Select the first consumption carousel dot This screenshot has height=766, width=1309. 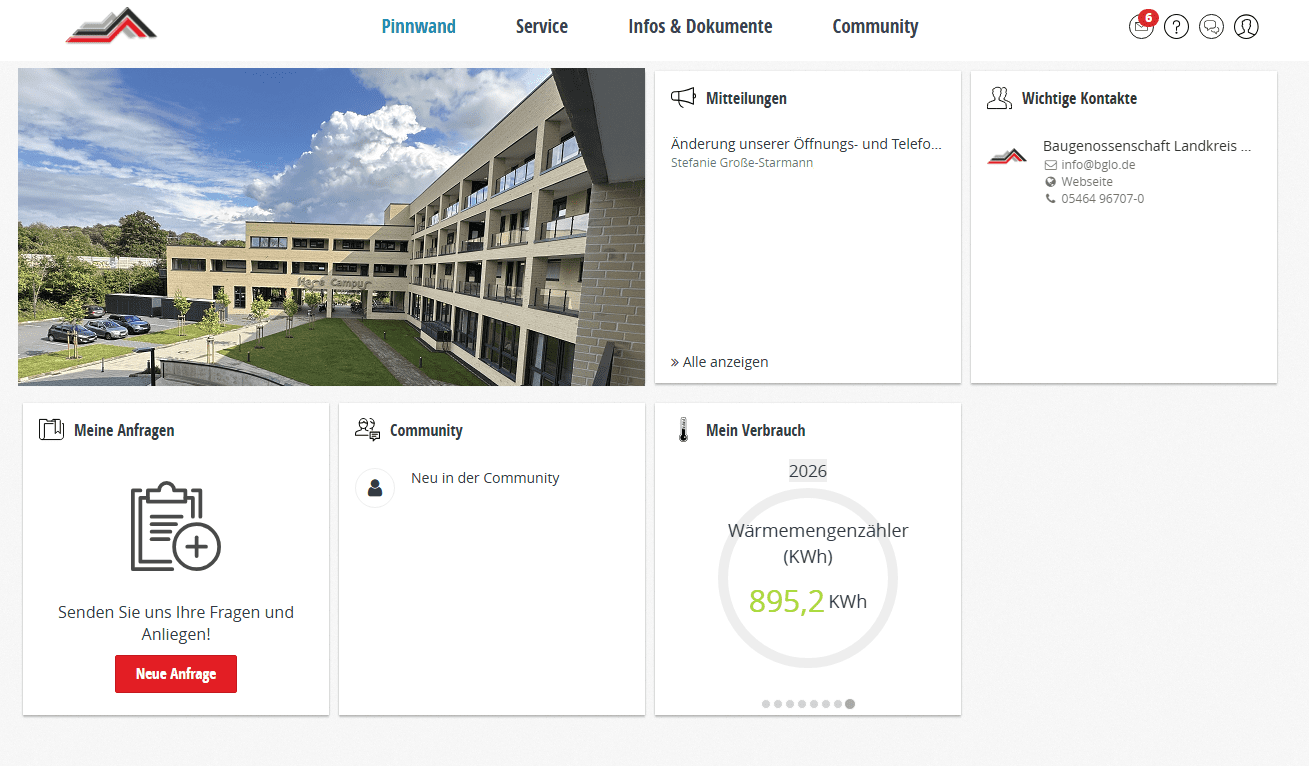point(766,704)
